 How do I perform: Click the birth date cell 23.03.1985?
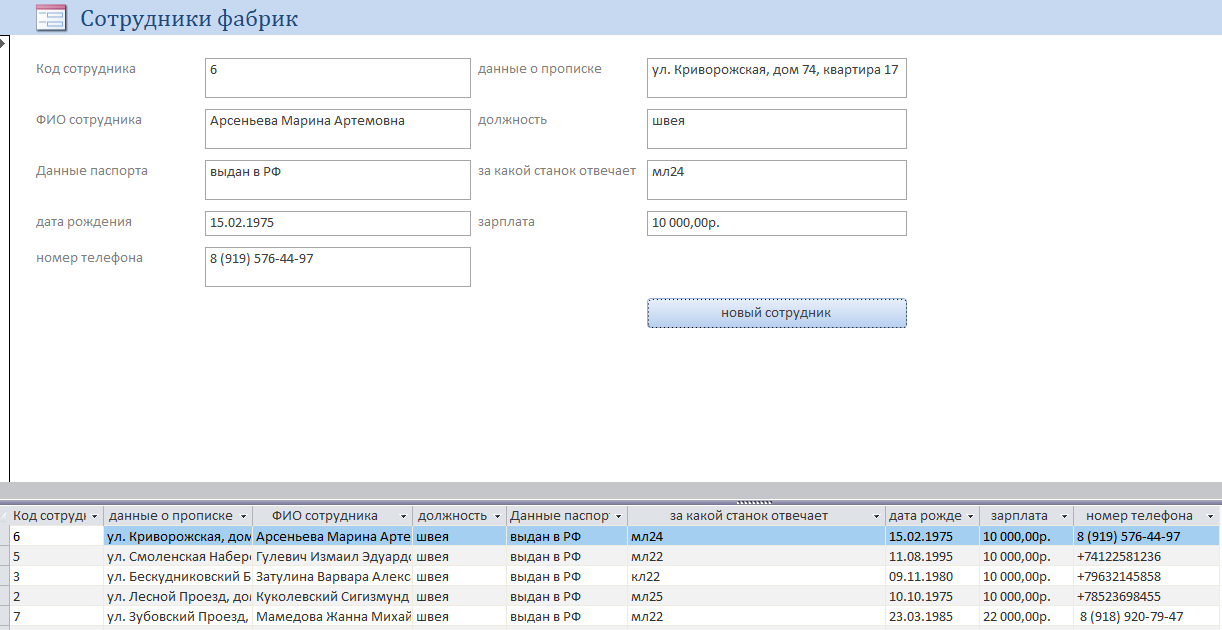933,616
